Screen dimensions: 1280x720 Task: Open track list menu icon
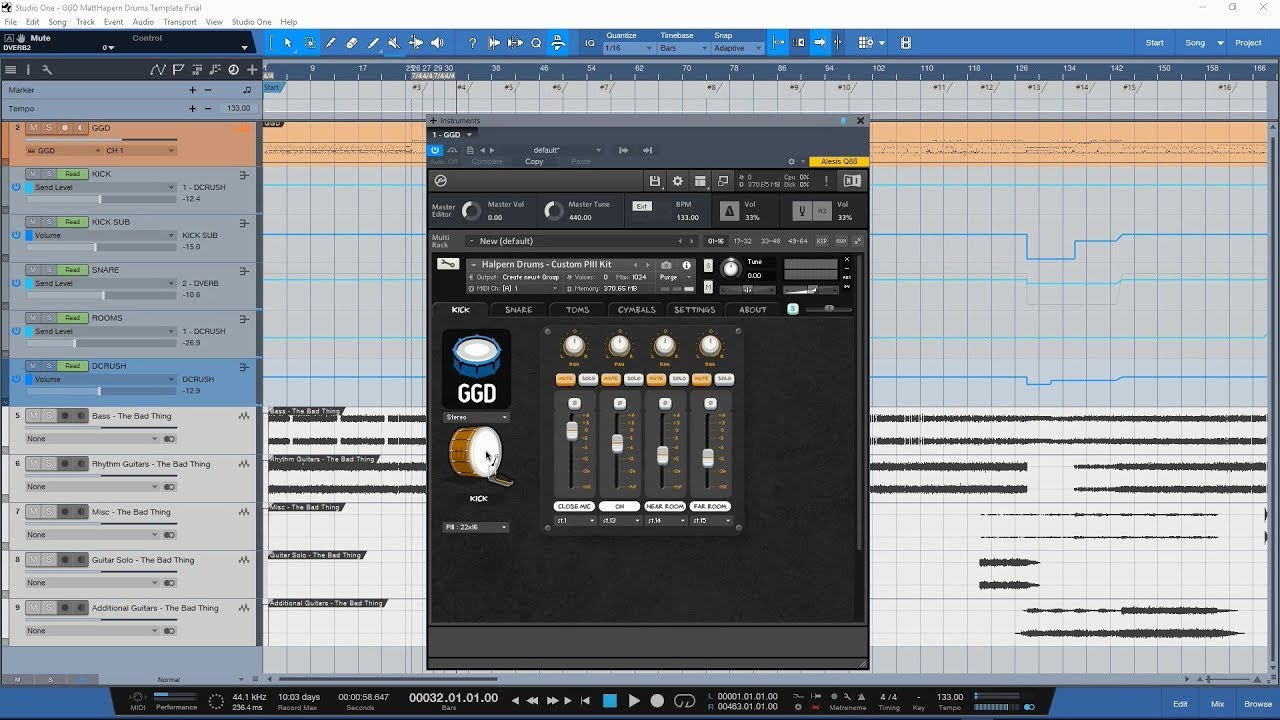point(10,69)
